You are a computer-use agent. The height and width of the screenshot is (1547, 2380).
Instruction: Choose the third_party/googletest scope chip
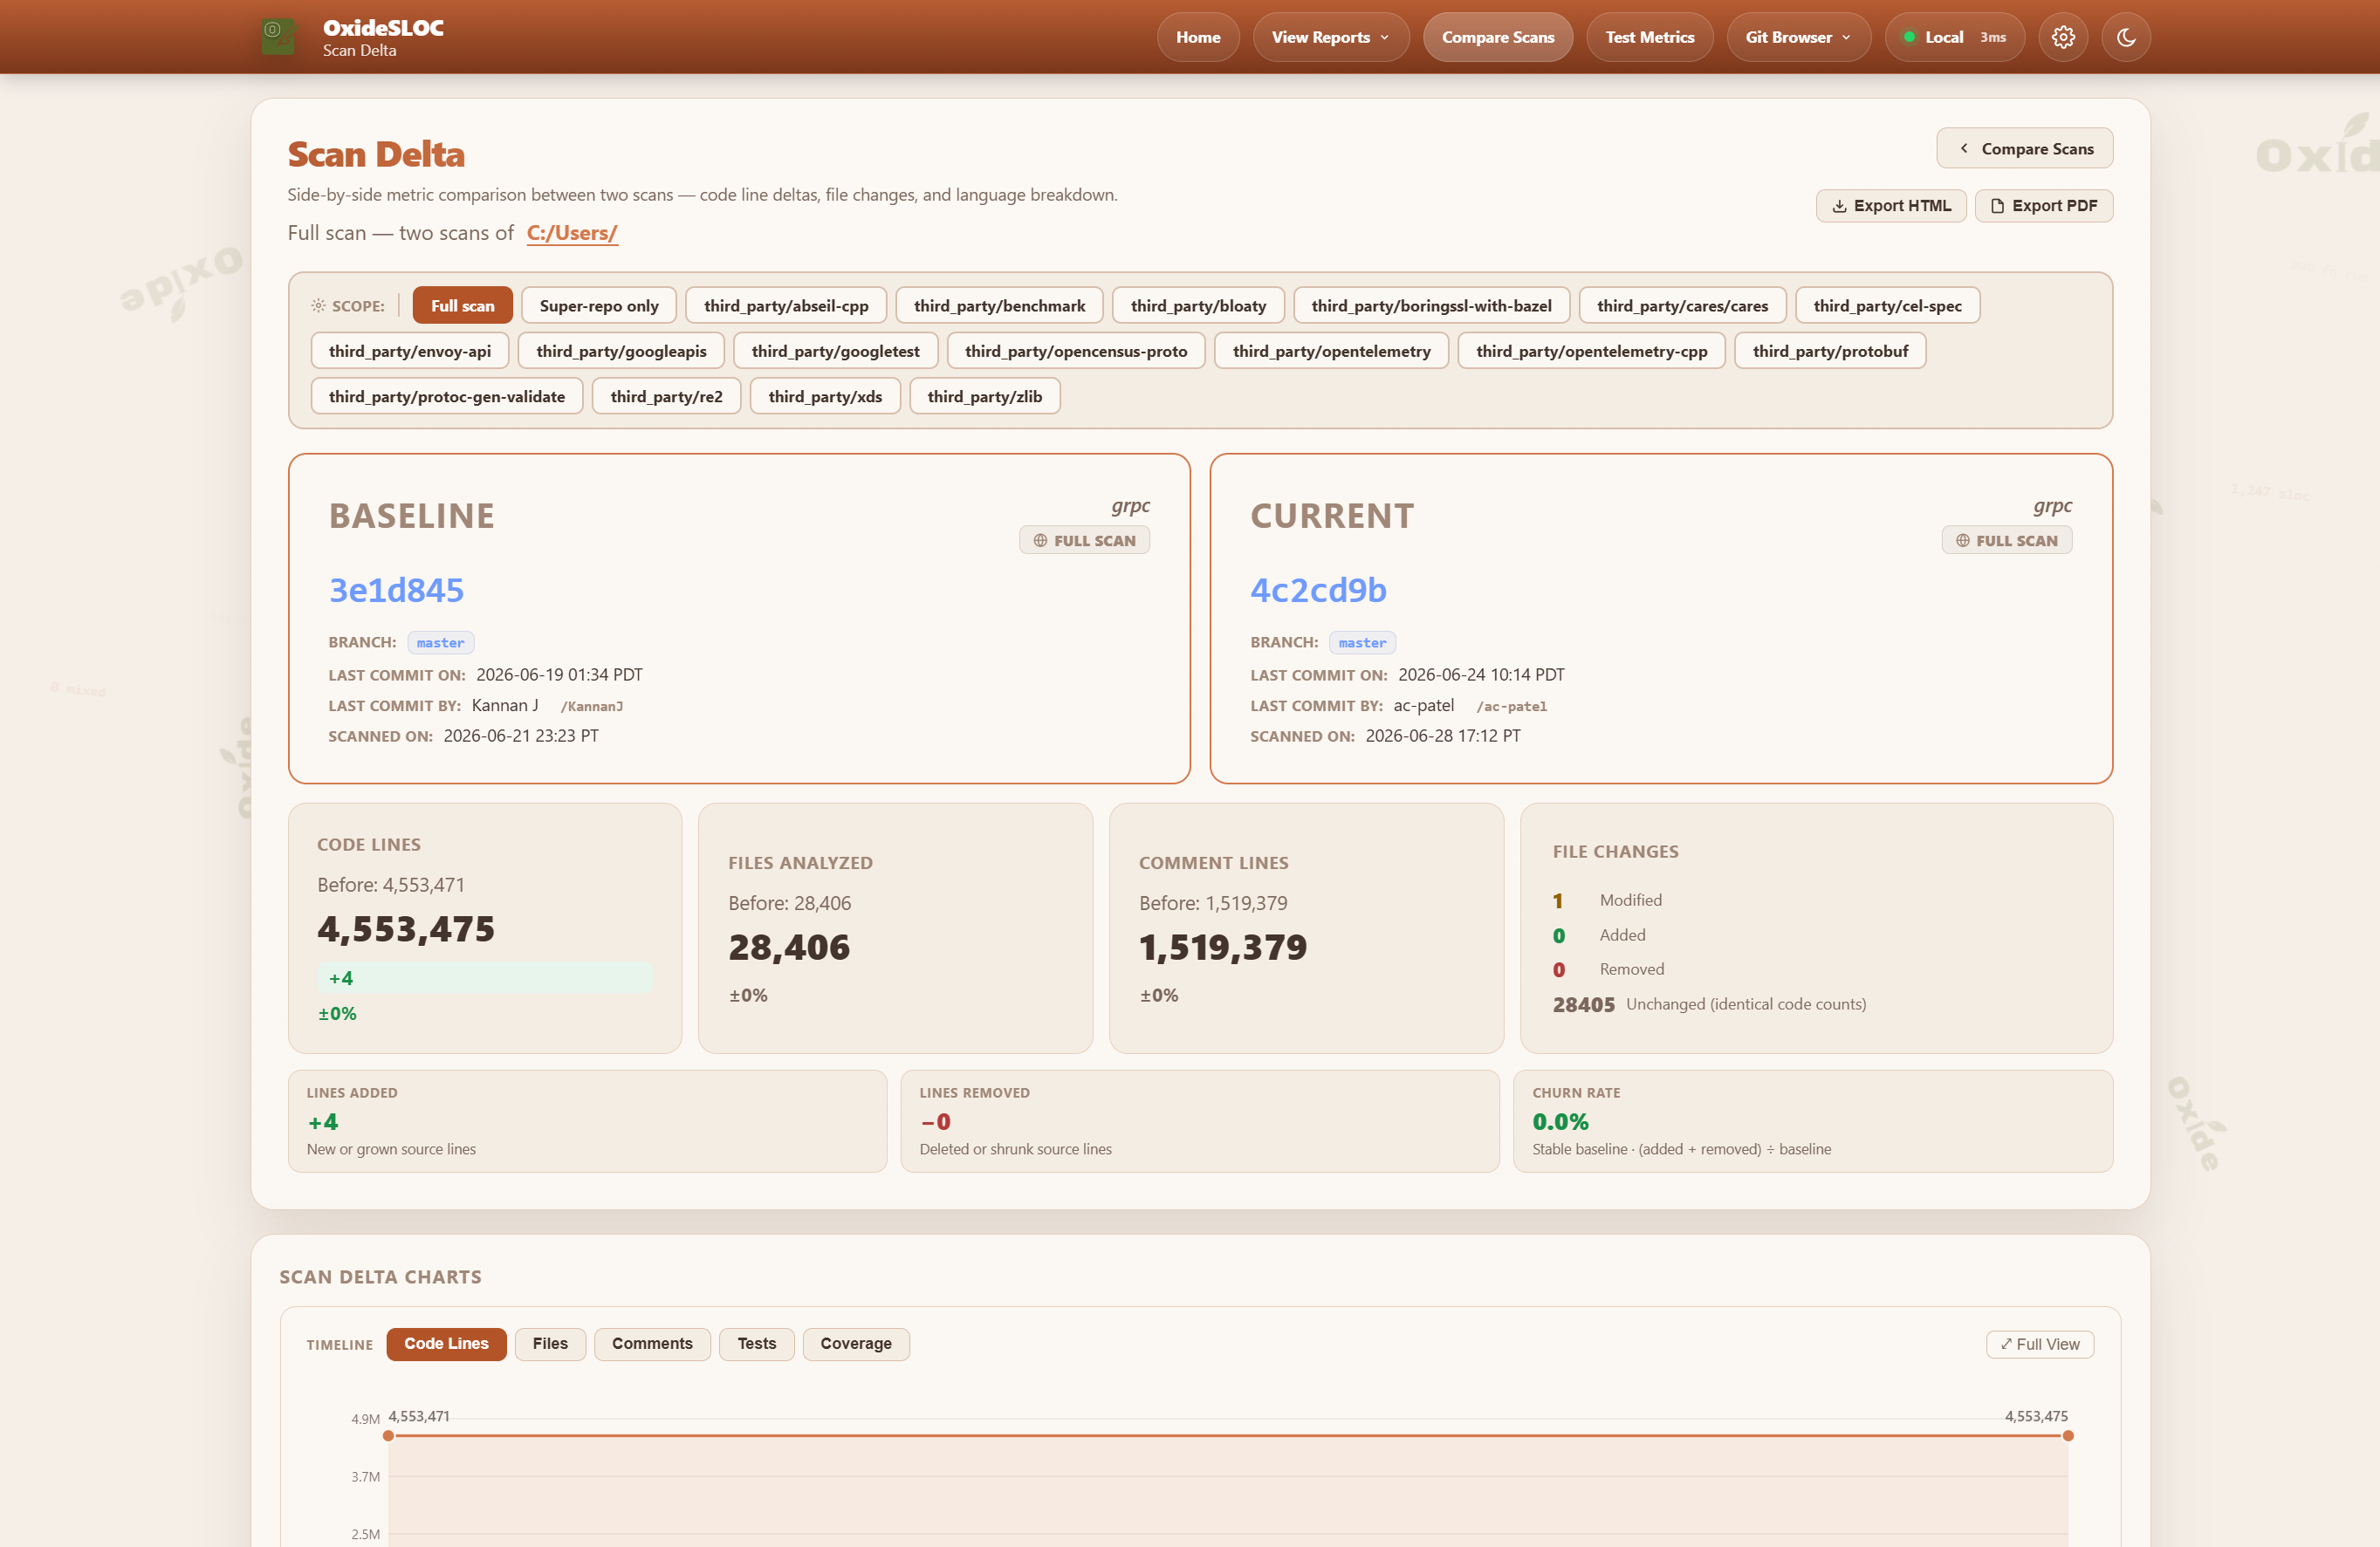pyautogui.click(x=835, y=351)
